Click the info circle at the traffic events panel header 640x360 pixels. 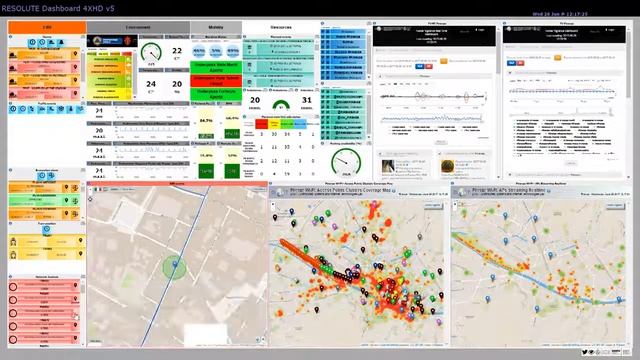[10, 104]
